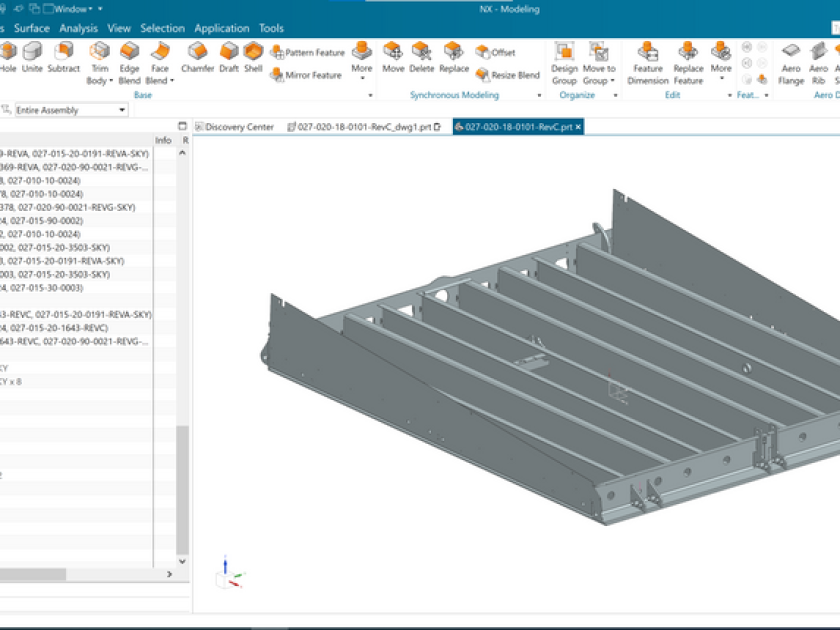Viewport: 840px width, 630px height.
Task: Choose the Draft tool
Action: (229, 57)
